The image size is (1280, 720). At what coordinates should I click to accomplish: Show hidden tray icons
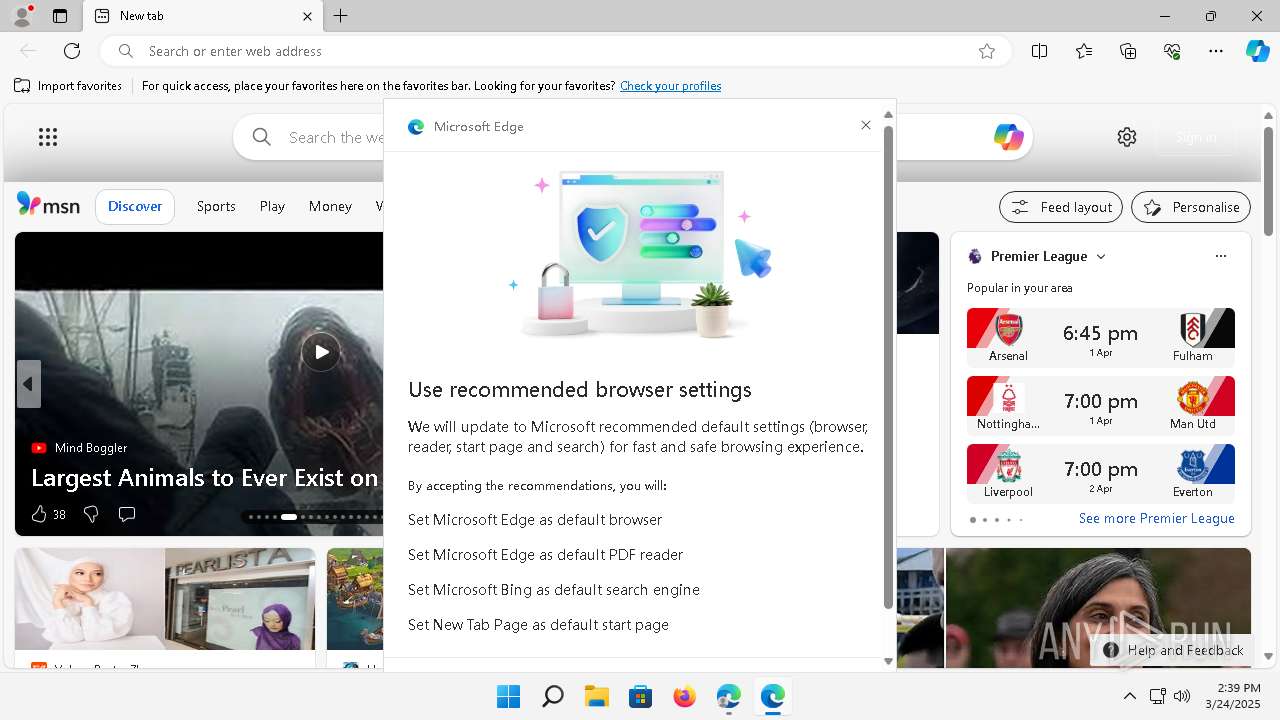(1130, 696)
